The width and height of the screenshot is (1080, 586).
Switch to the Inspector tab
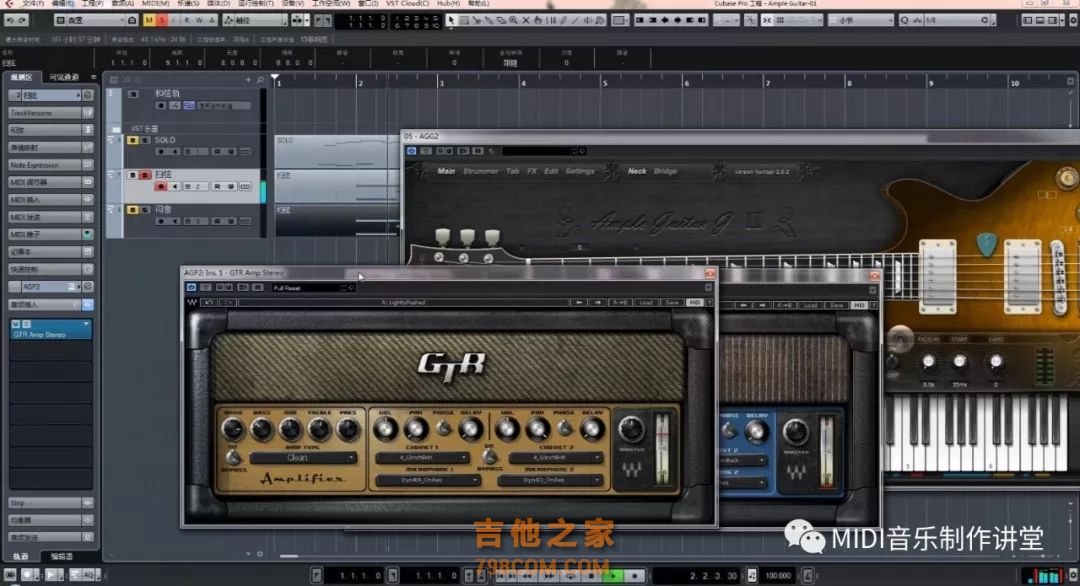pyautogui.click(x=22, y=77)
